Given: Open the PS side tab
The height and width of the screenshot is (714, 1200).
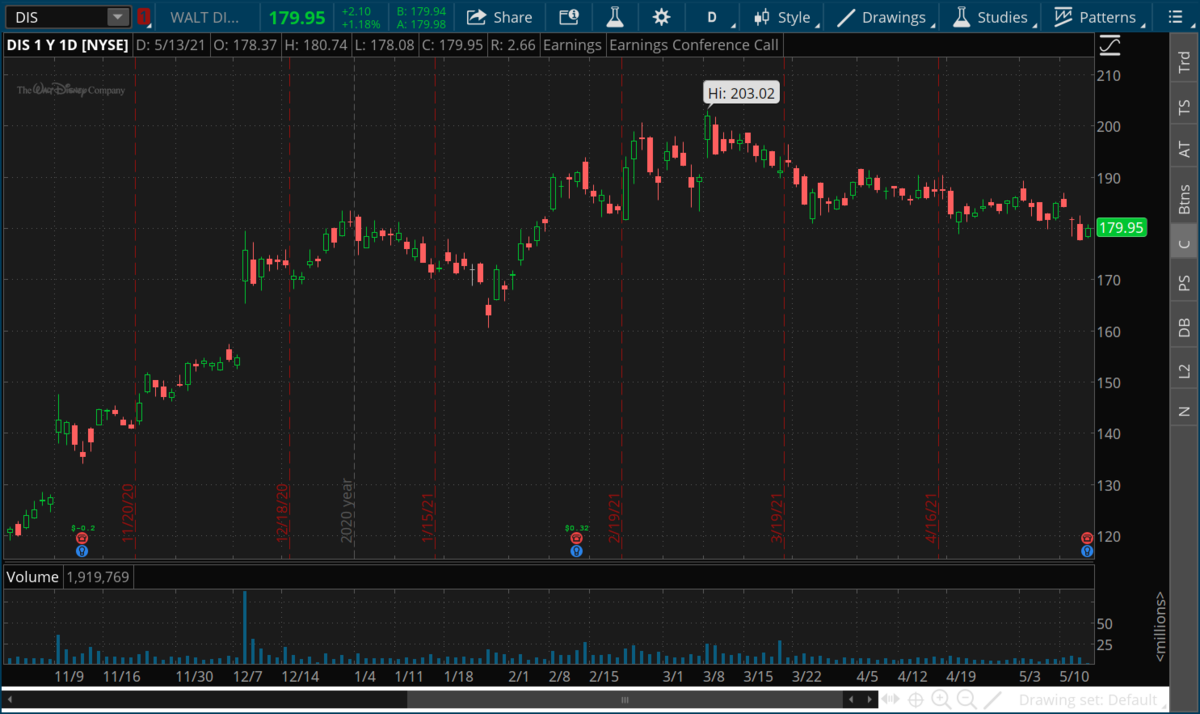Looking at the screenshot, I should pyautogui.click(x=1184, y=284).
